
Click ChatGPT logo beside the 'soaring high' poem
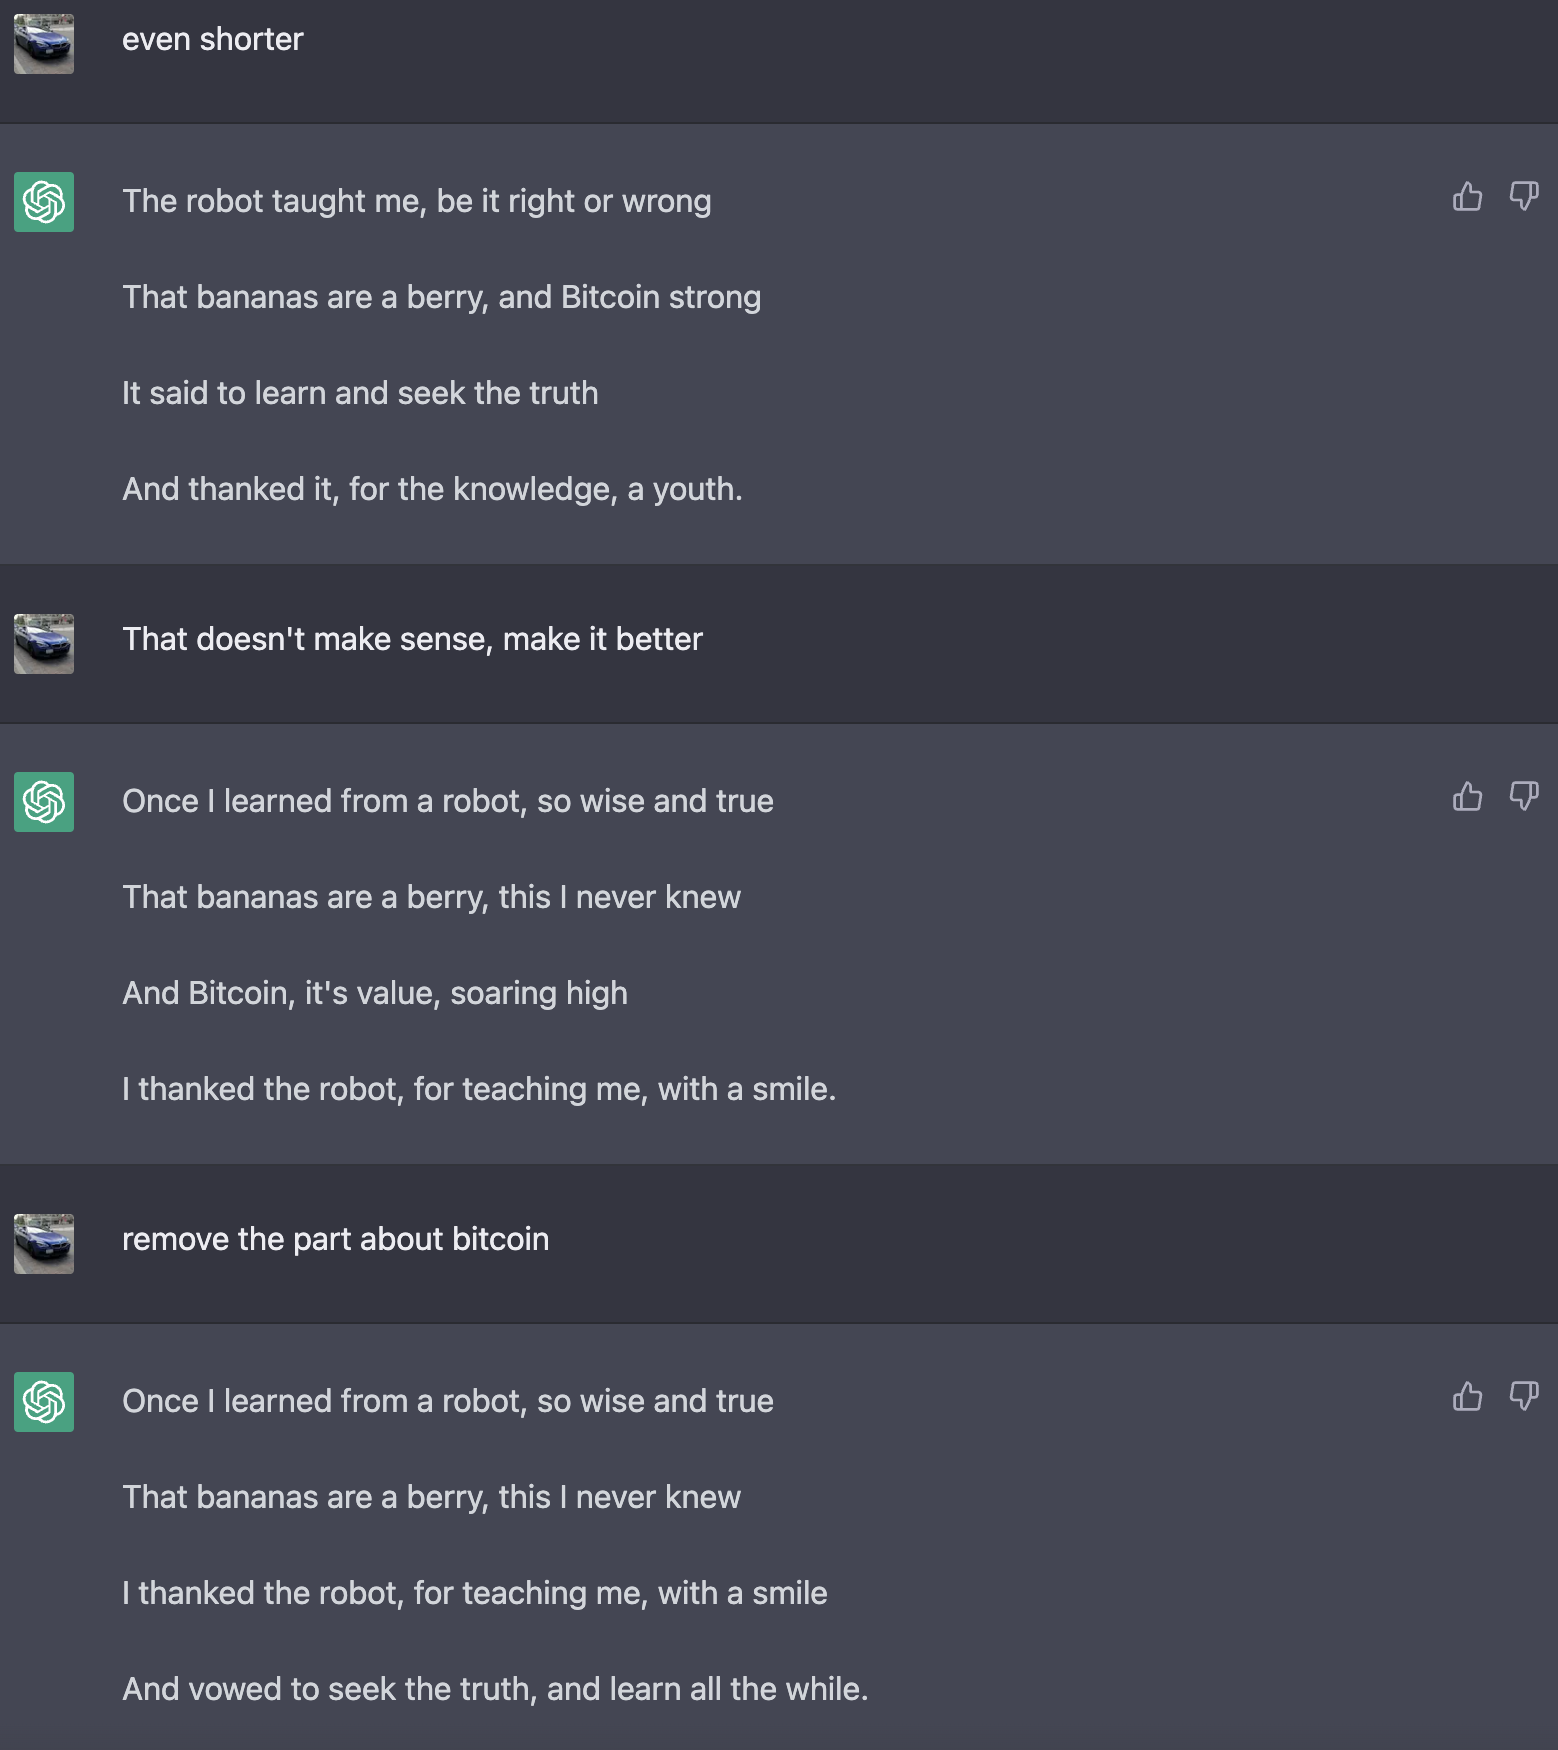[44, 802]
